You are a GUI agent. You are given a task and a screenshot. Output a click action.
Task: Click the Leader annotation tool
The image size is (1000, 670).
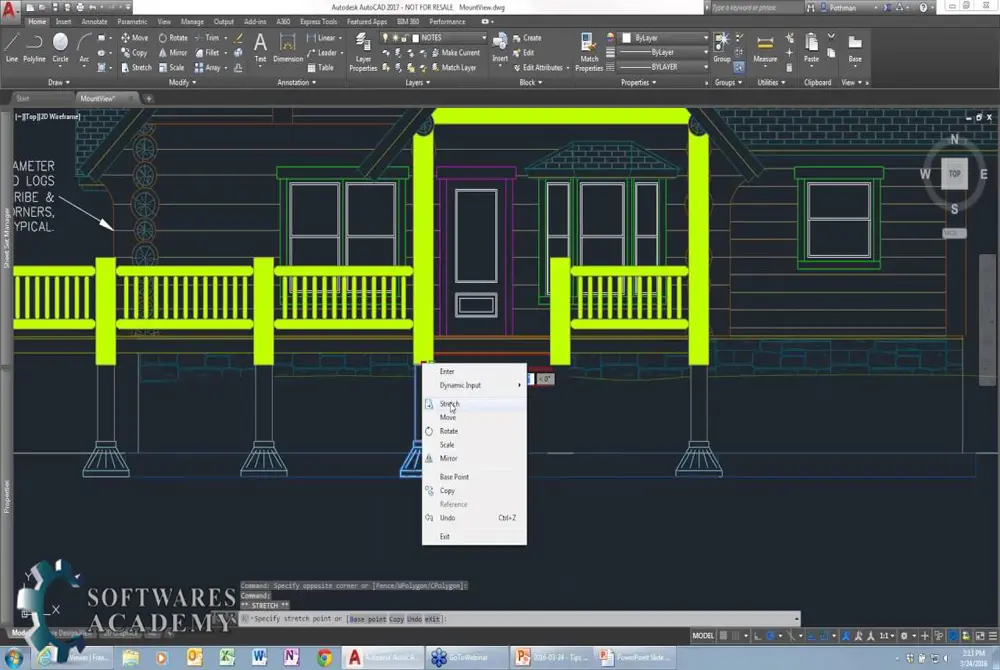tap(321, 53)
